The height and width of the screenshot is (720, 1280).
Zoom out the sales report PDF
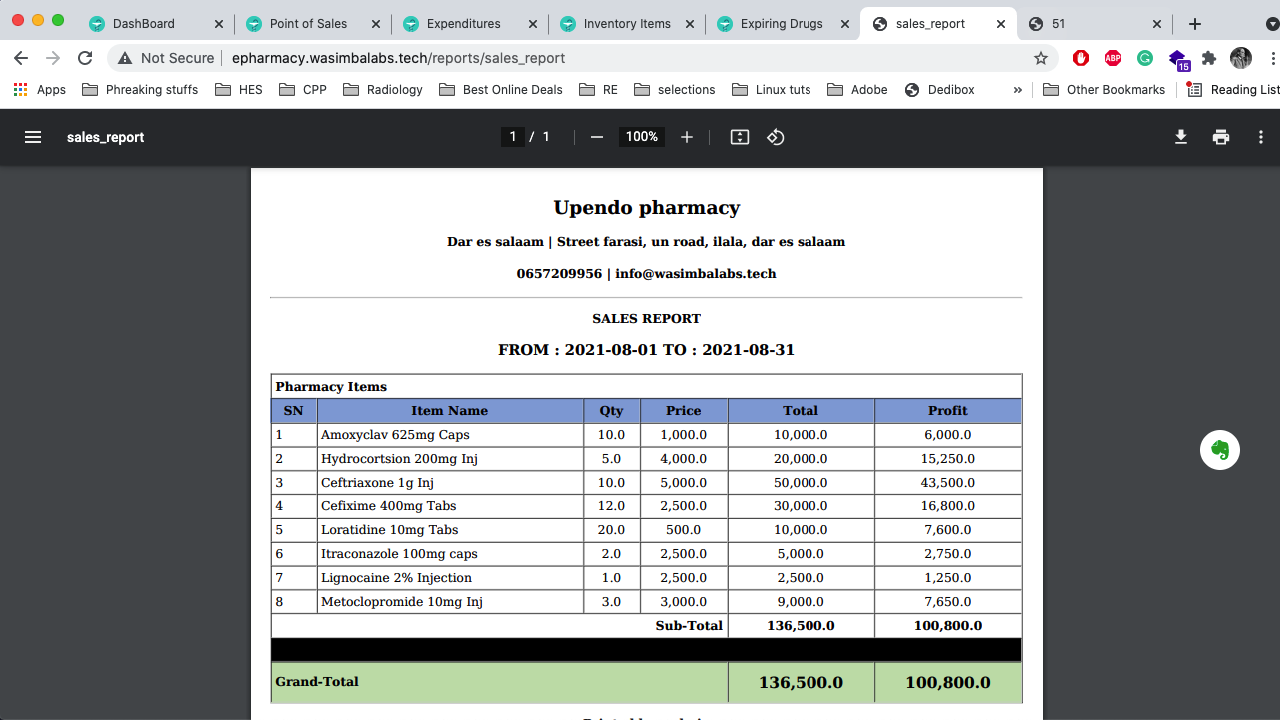coord(597,137)
